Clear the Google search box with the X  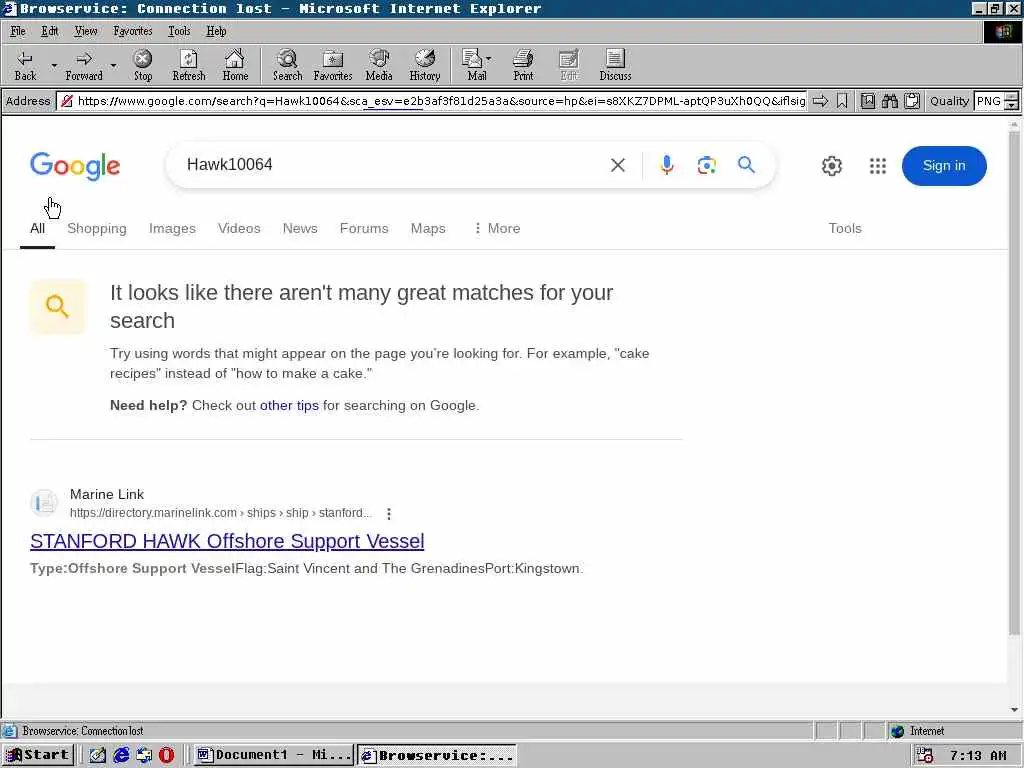click(618, 165)
